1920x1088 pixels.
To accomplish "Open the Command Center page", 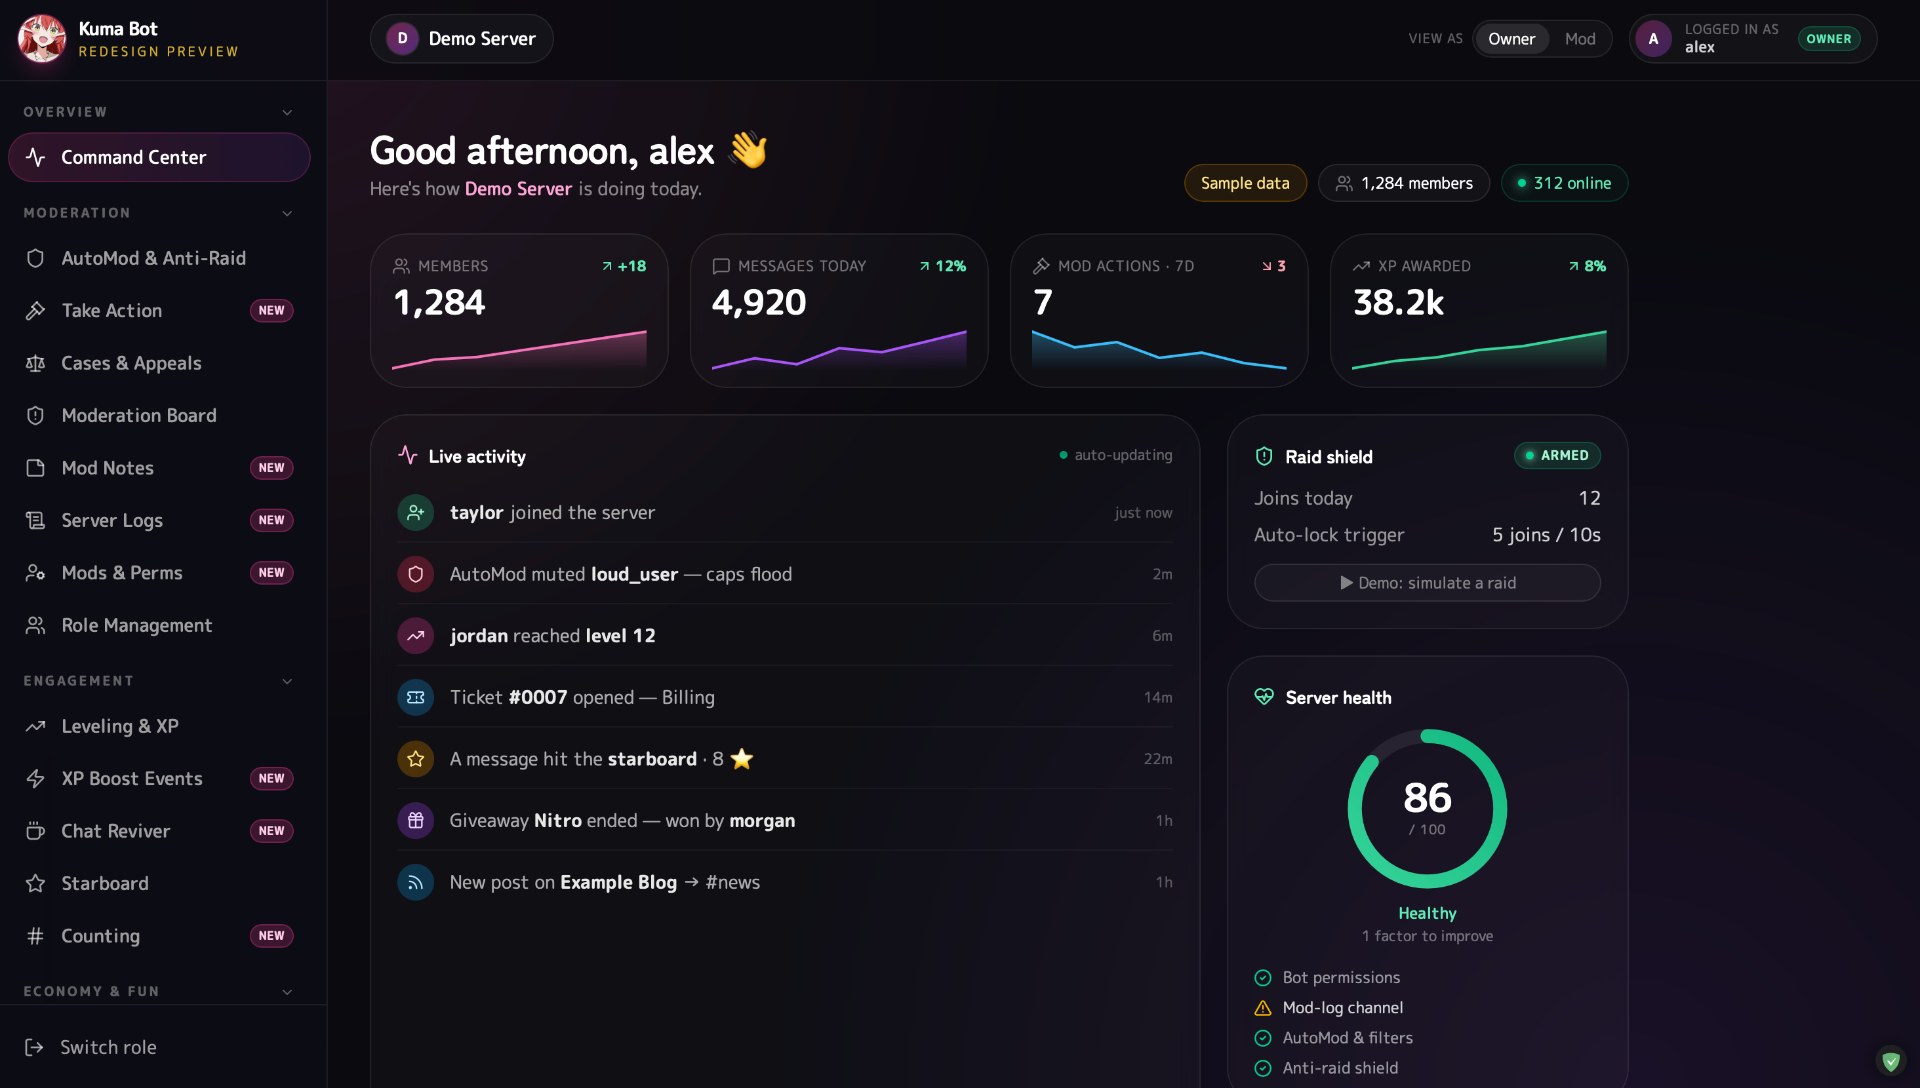I will pos(159,158).
